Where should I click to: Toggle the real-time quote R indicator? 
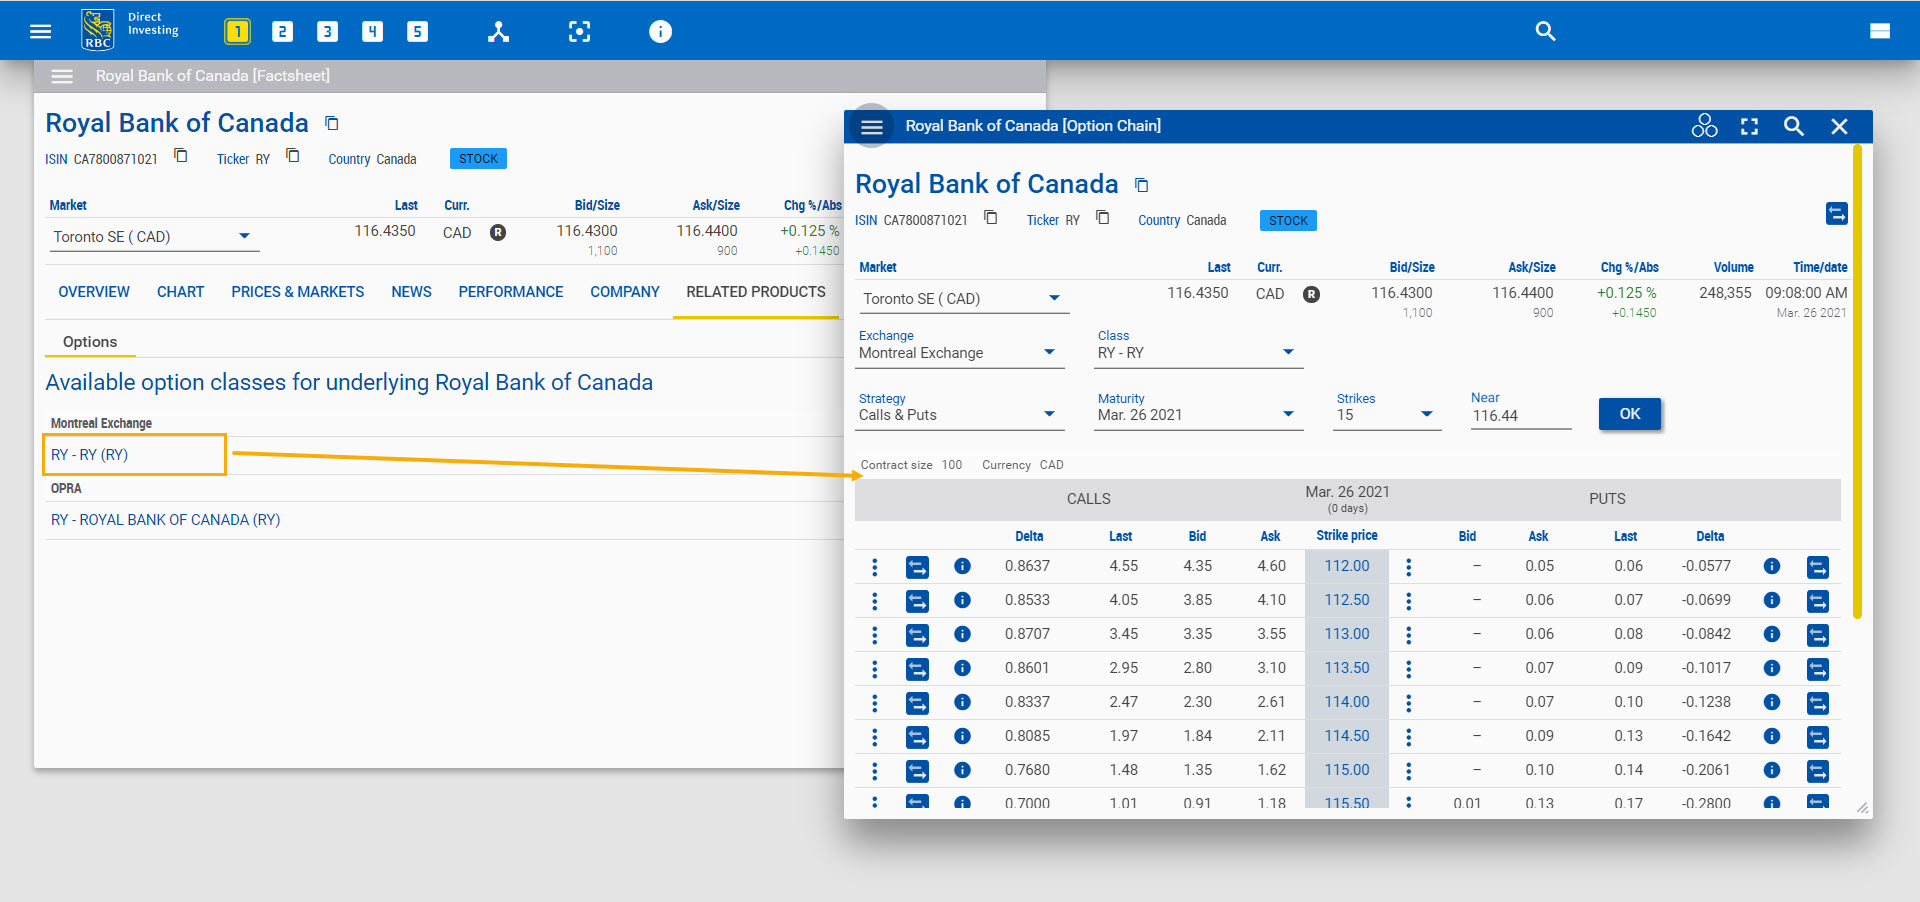(1311, 294)
